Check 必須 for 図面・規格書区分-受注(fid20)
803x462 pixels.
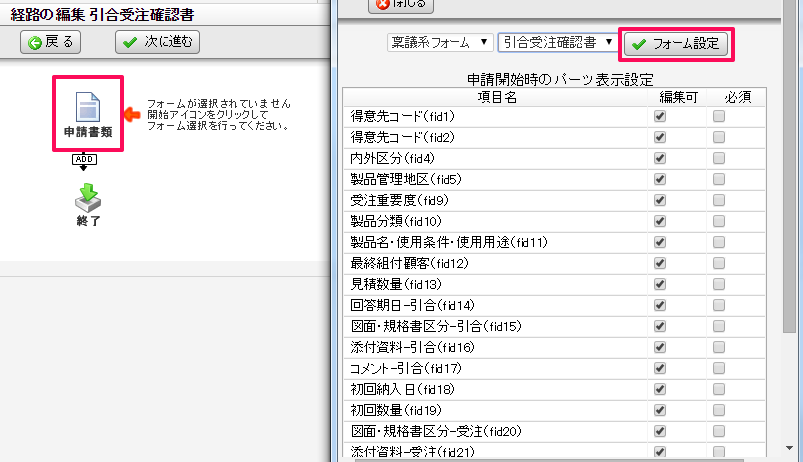(719, 431)
